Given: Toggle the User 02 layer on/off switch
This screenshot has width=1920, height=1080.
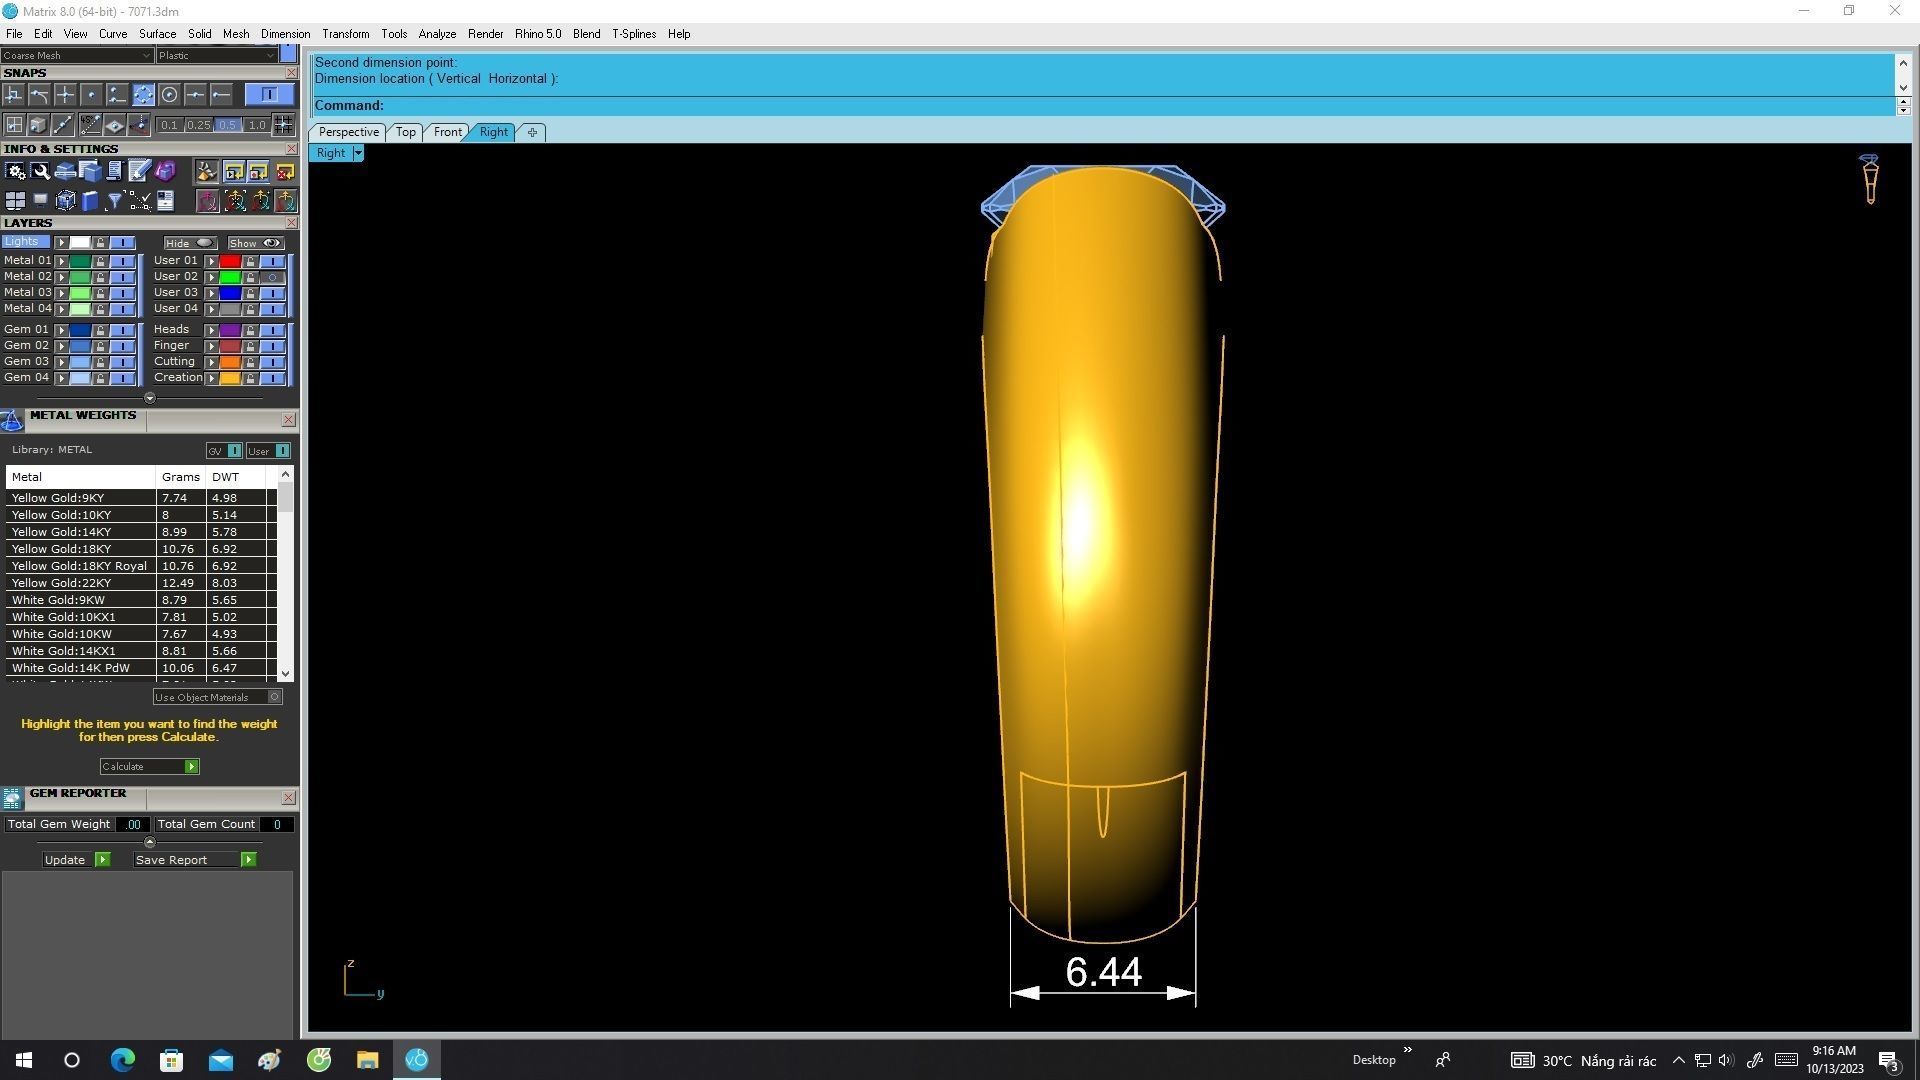Looking at the screenshot, I should pyautogui.click(x=272, y=277).
